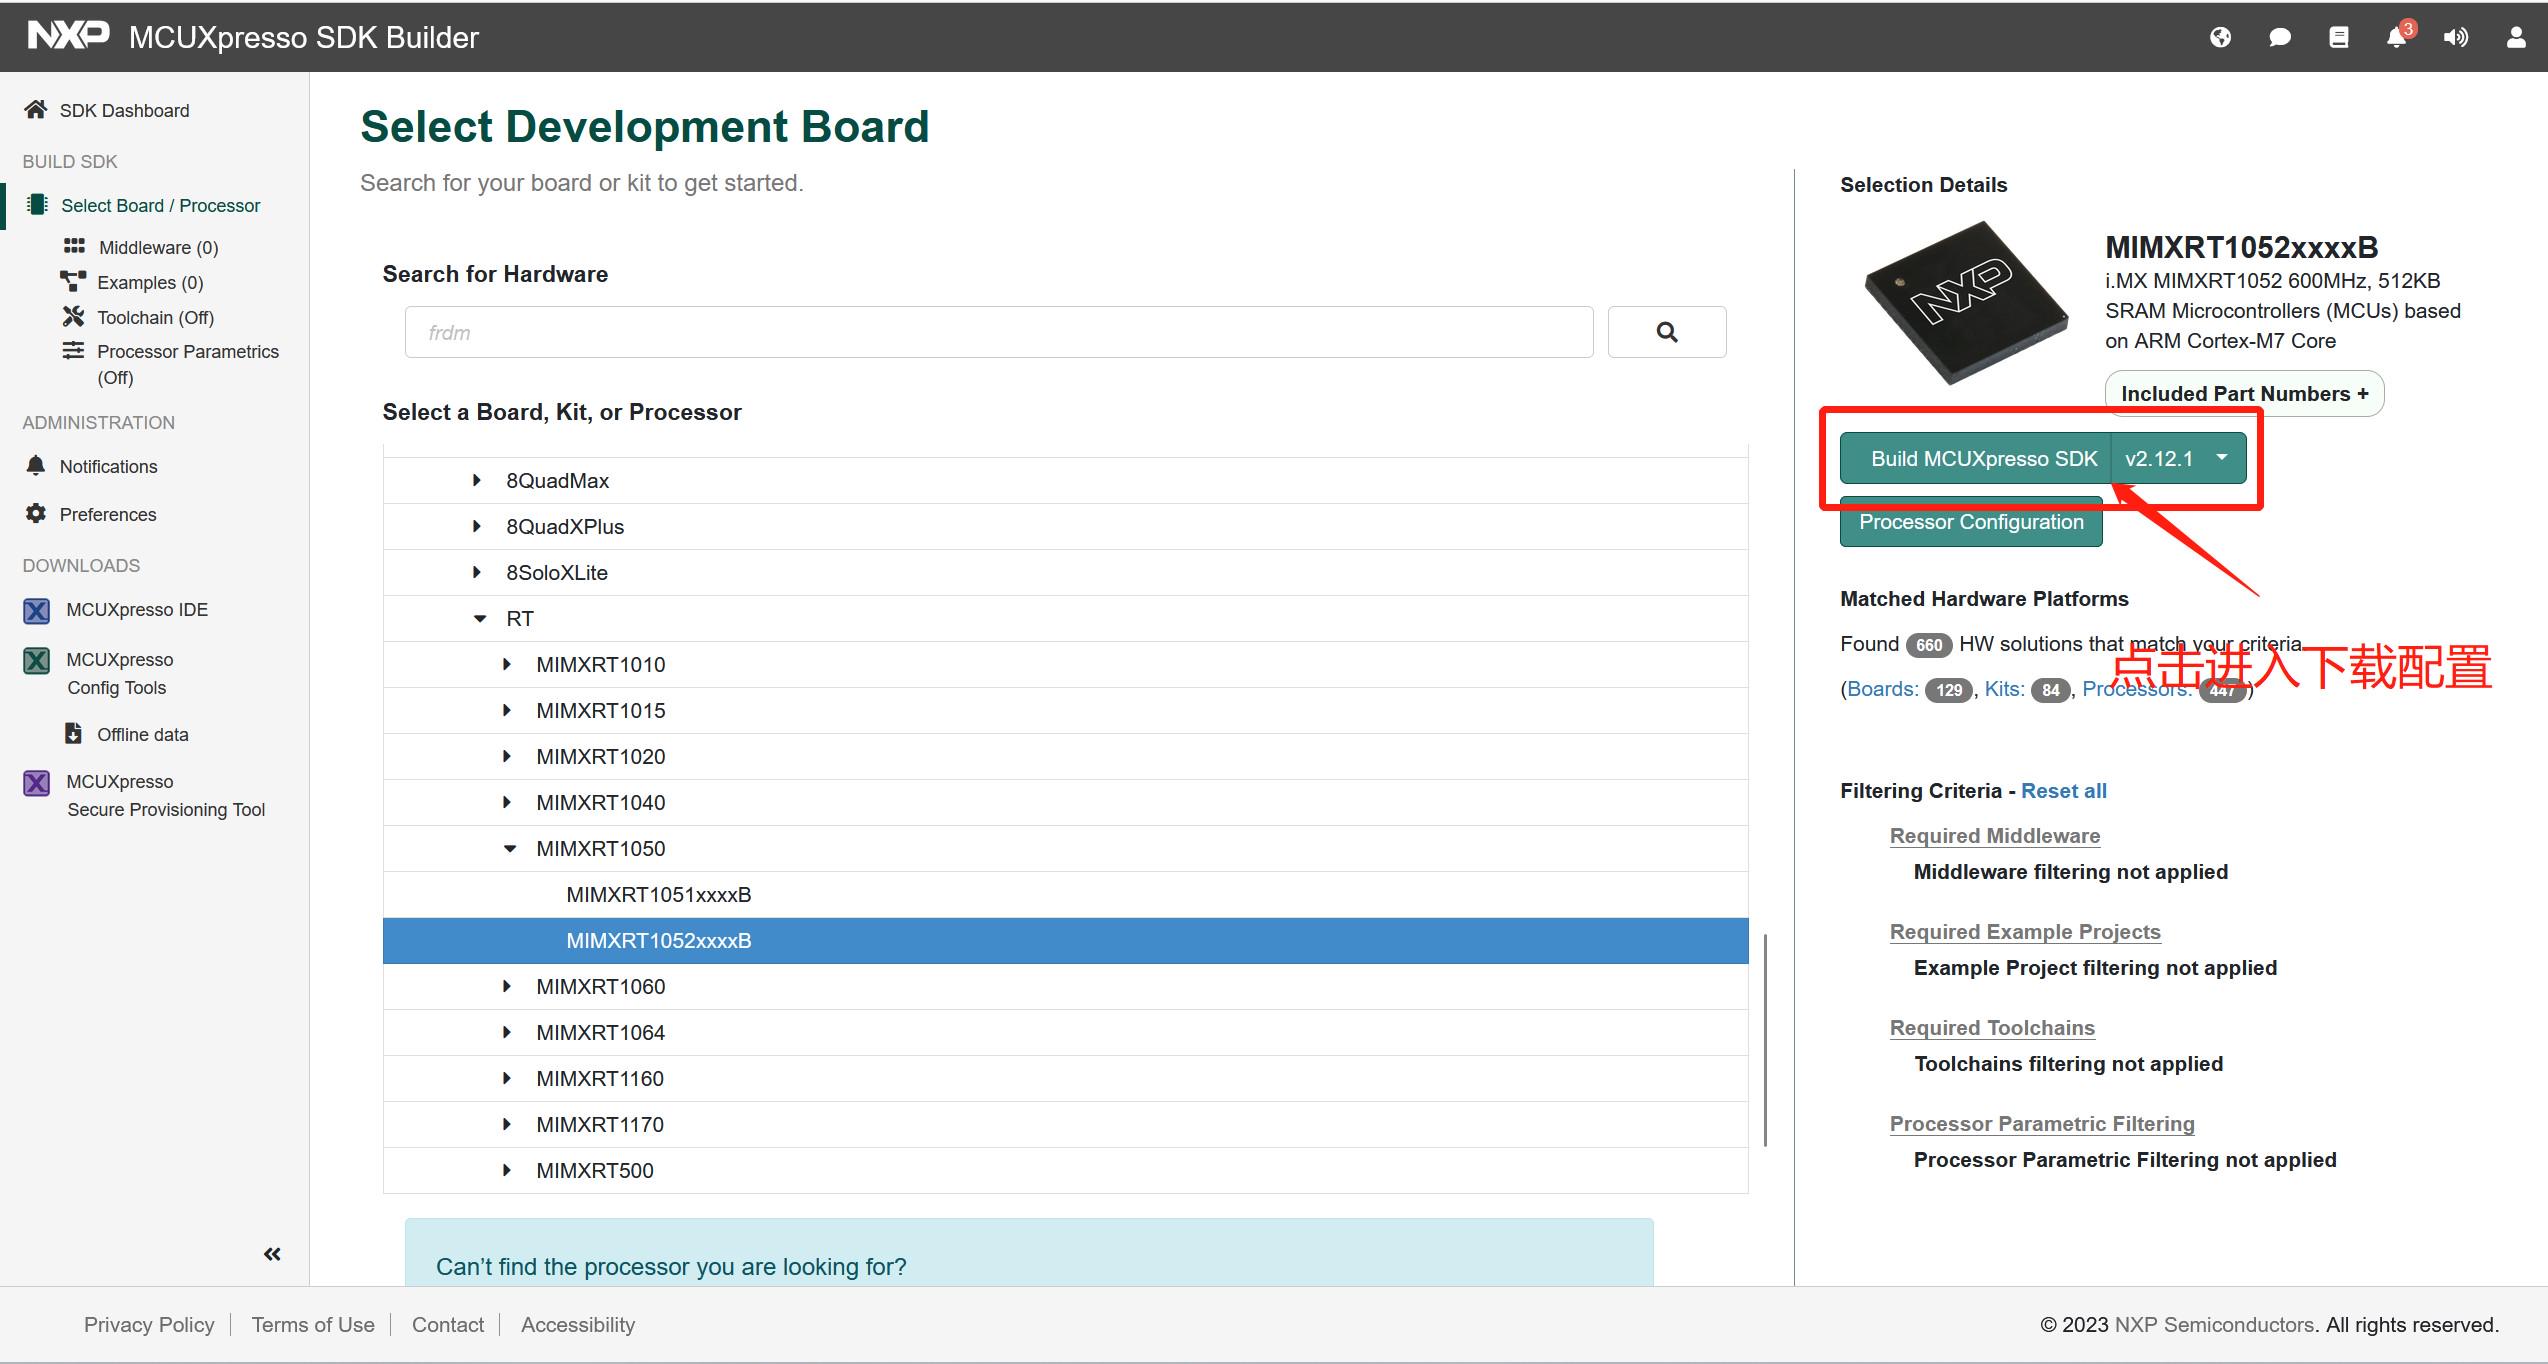This screenshot has width=2548, height=1364.
Task: Collapse the sidebar with double chevron
Action: click(272, 1254)
